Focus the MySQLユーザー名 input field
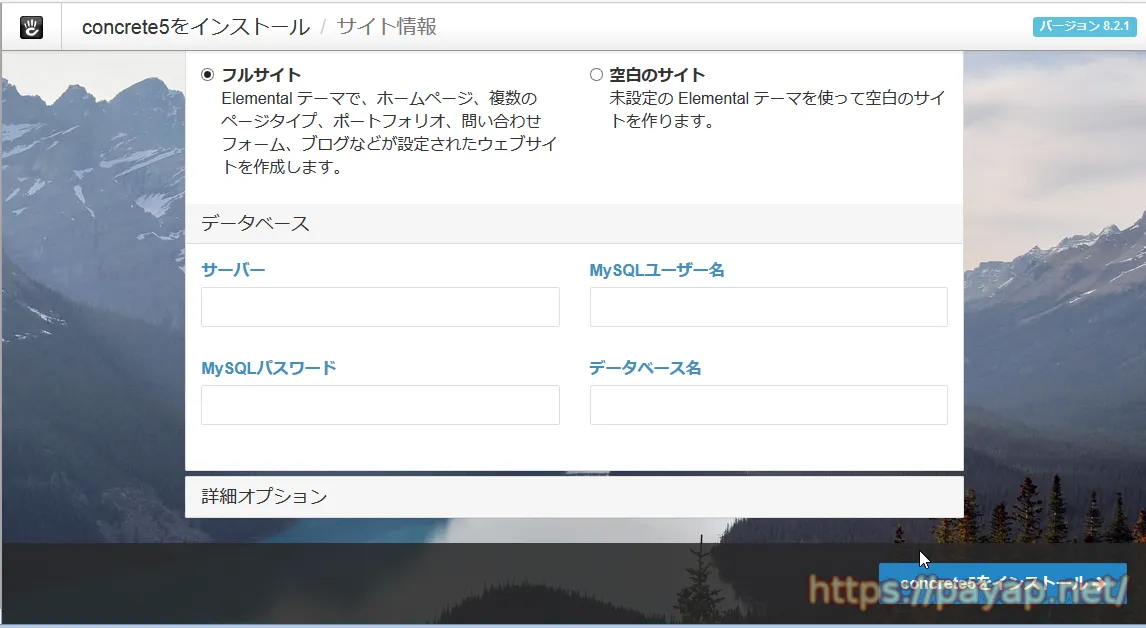 pyautogui.click(x=768, y=307)
